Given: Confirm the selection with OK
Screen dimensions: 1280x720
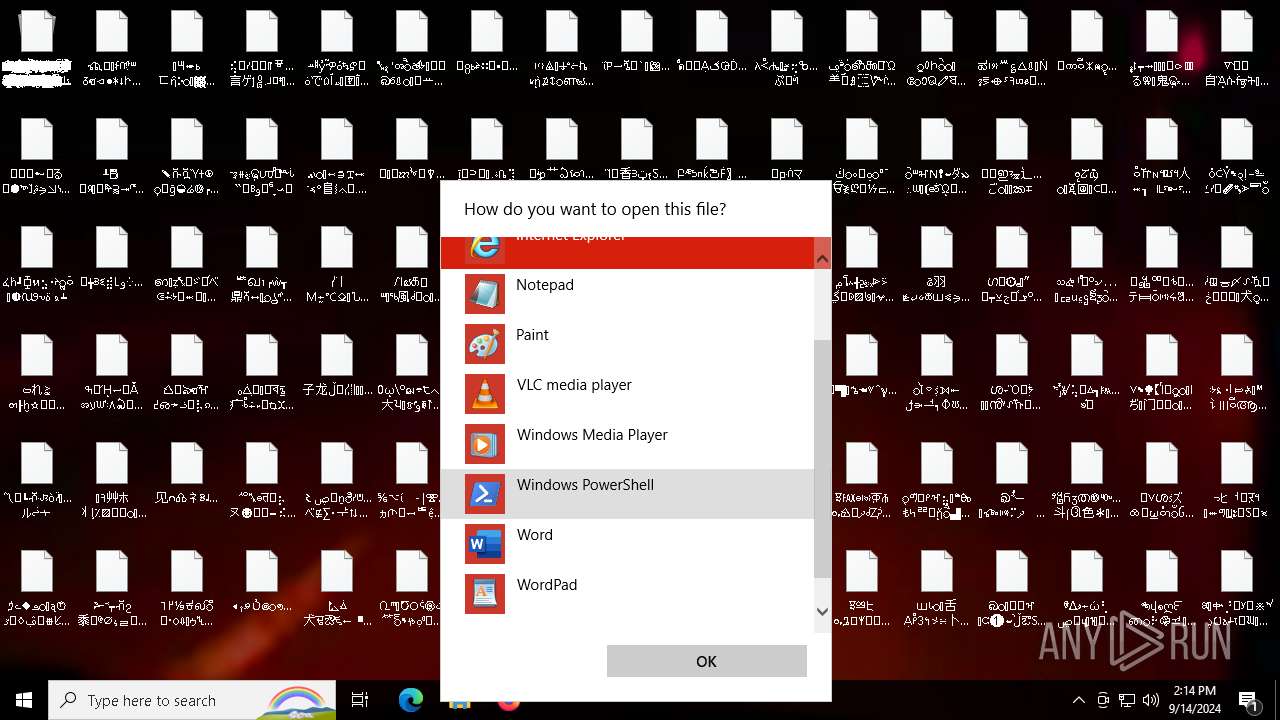Looking at the screenshot, I should [706, 661].
